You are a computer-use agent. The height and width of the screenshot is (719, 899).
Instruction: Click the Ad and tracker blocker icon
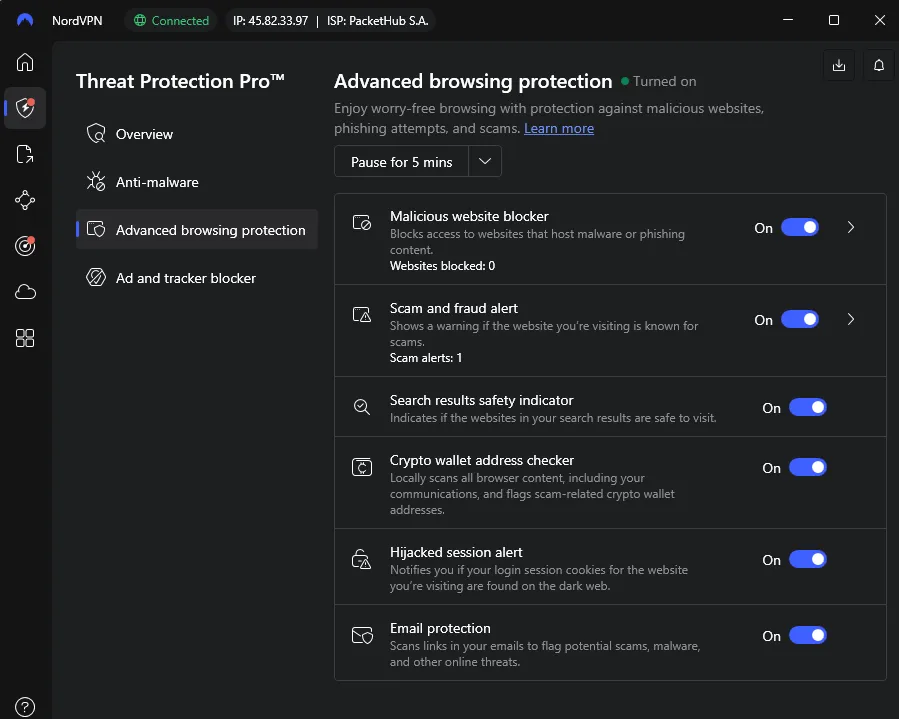click(96, 278)
